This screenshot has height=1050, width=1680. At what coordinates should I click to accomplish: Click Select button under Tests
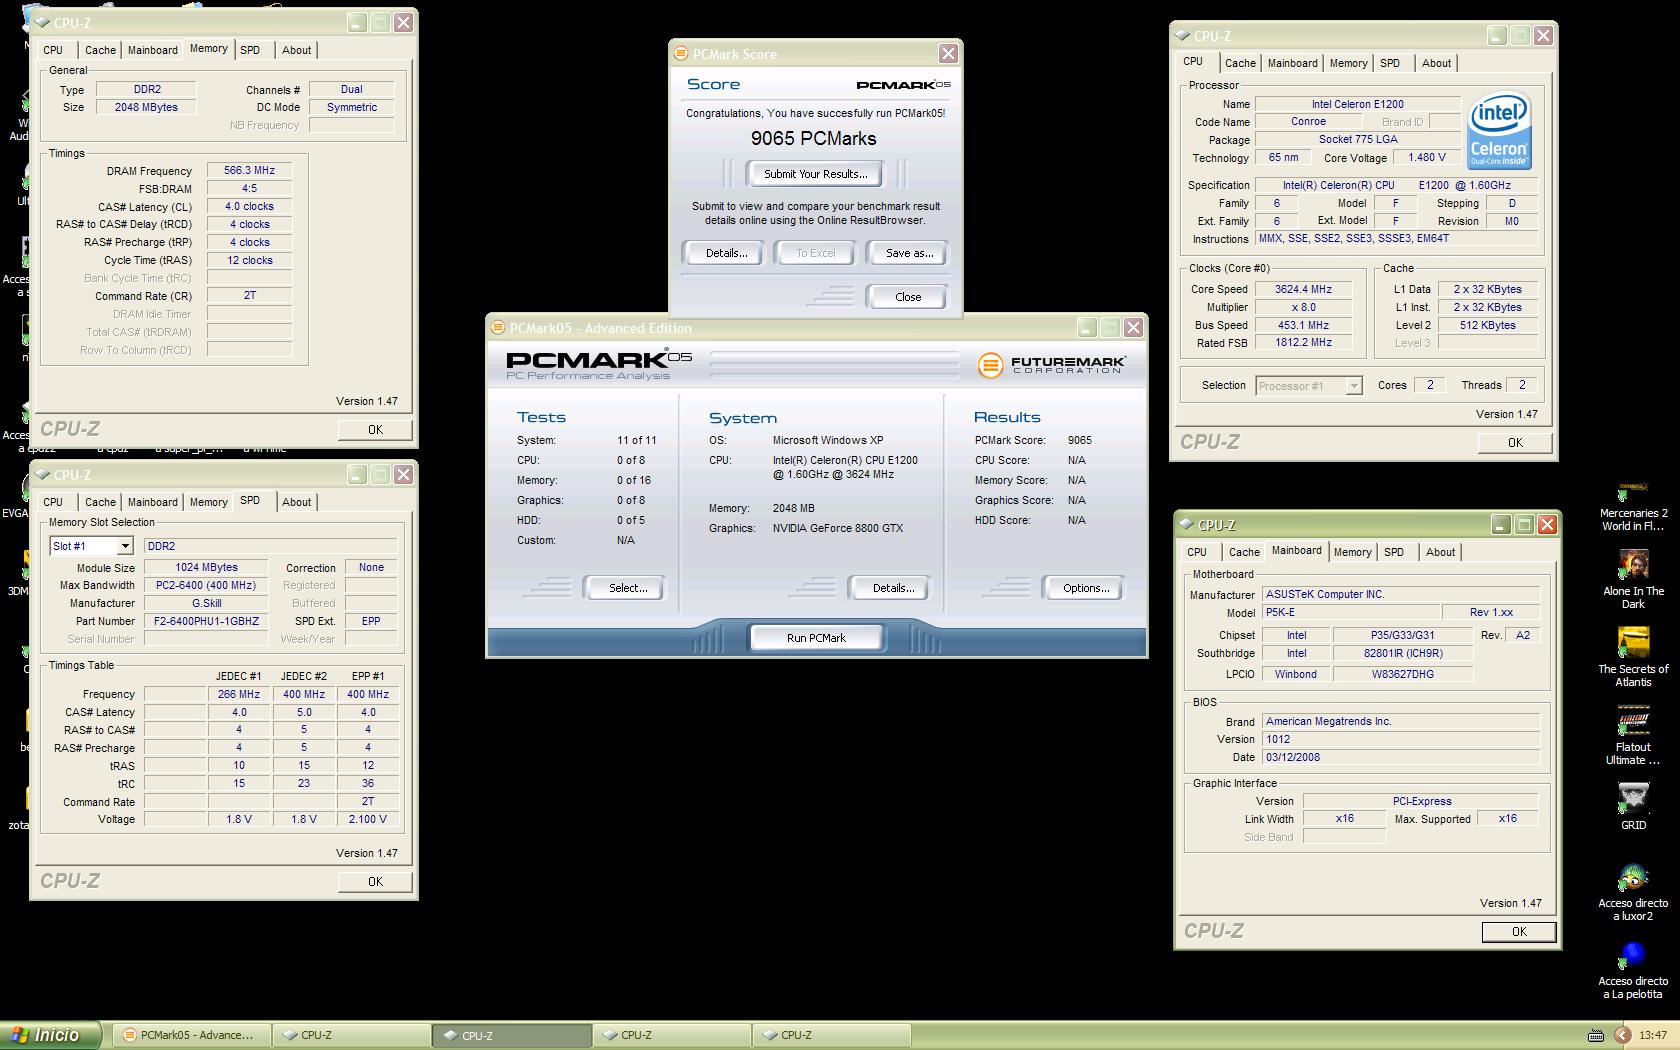[x=628, y=588]
